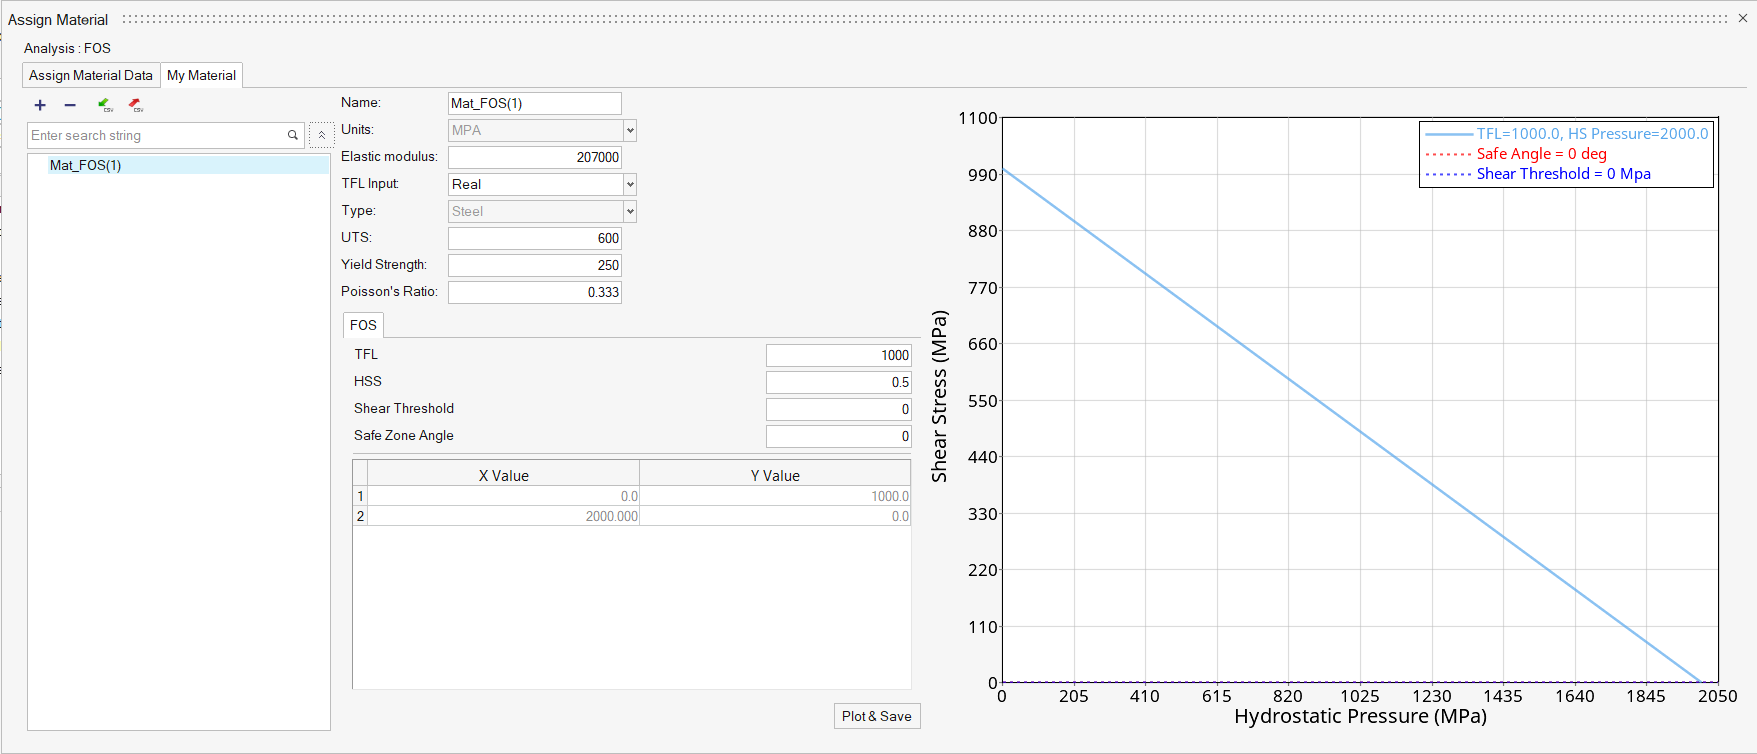
Task: Click X cell 2000.000 in row 2
Action: [504, 516]
